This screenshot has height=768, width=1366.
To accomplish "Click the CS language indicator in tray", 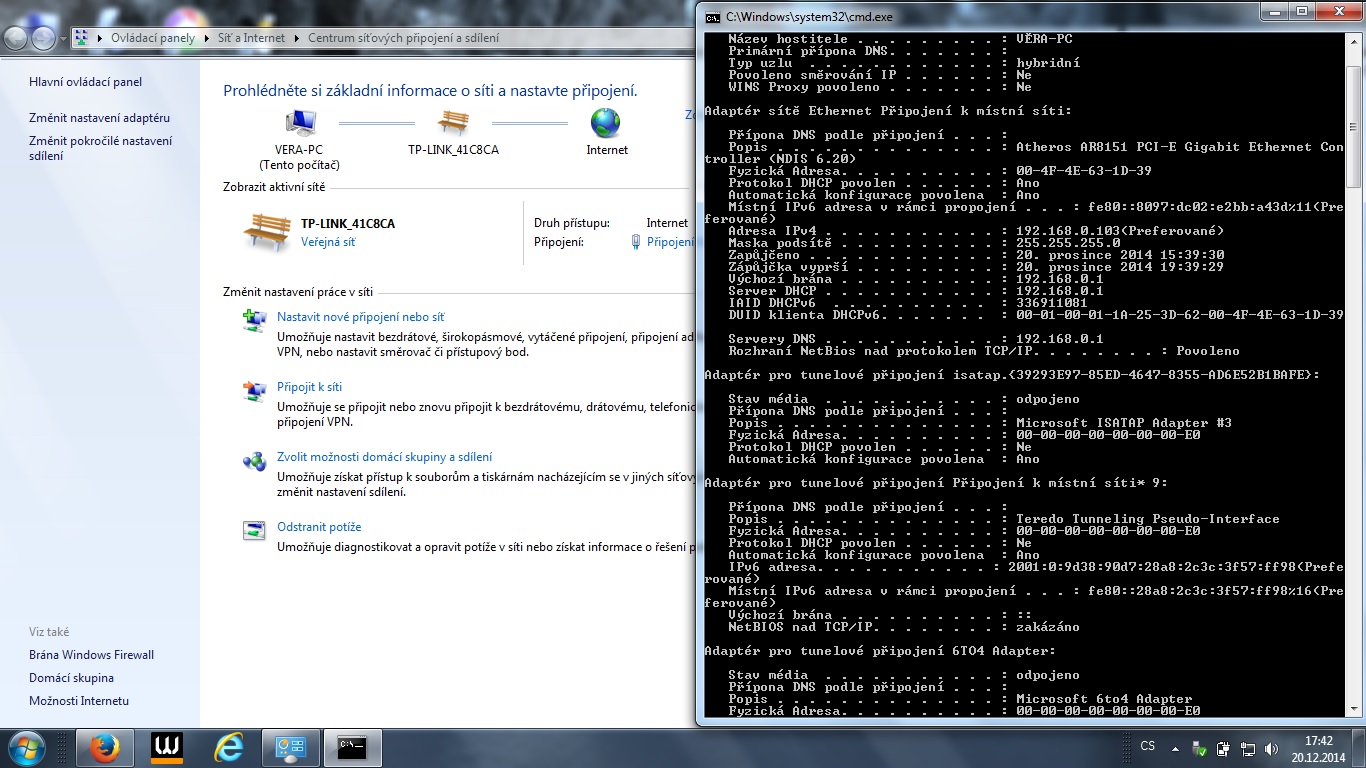I will [x=1148, y=747].
